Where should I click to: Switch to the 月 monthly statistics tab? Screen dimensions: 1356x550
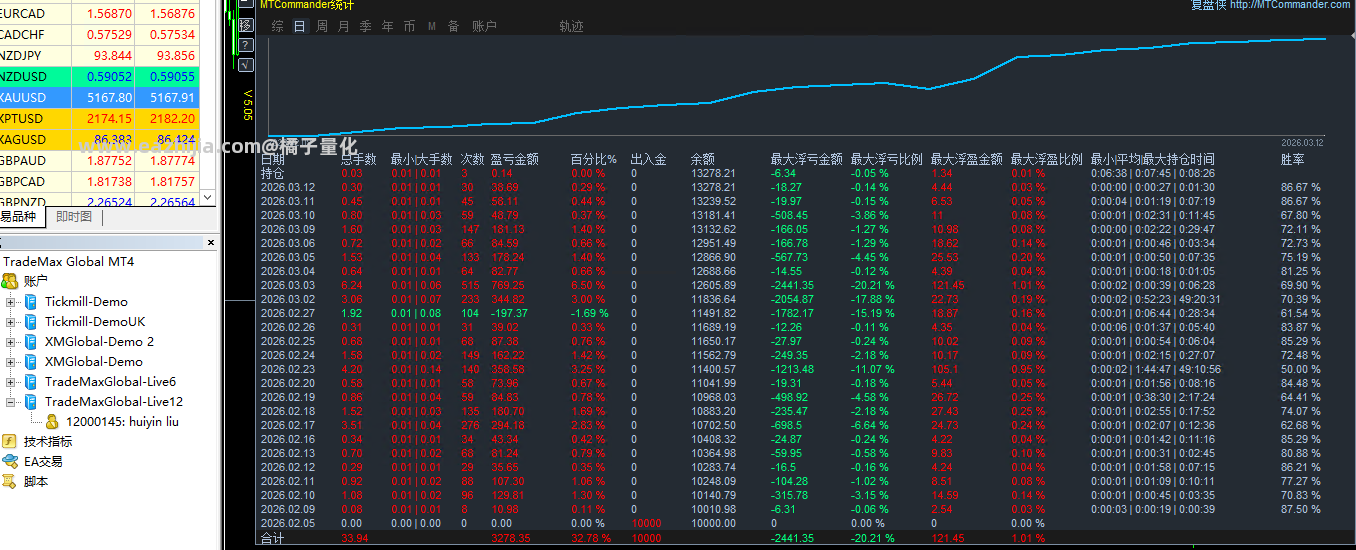344,26
